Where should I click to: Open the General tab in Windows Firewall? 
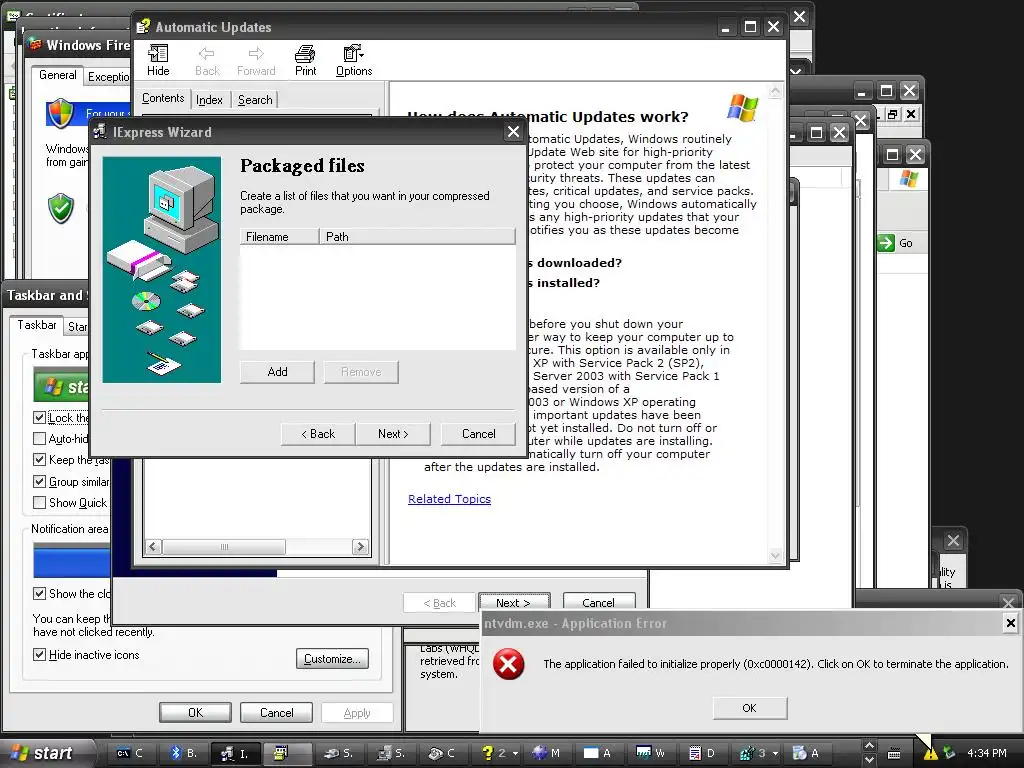(57, 75)
